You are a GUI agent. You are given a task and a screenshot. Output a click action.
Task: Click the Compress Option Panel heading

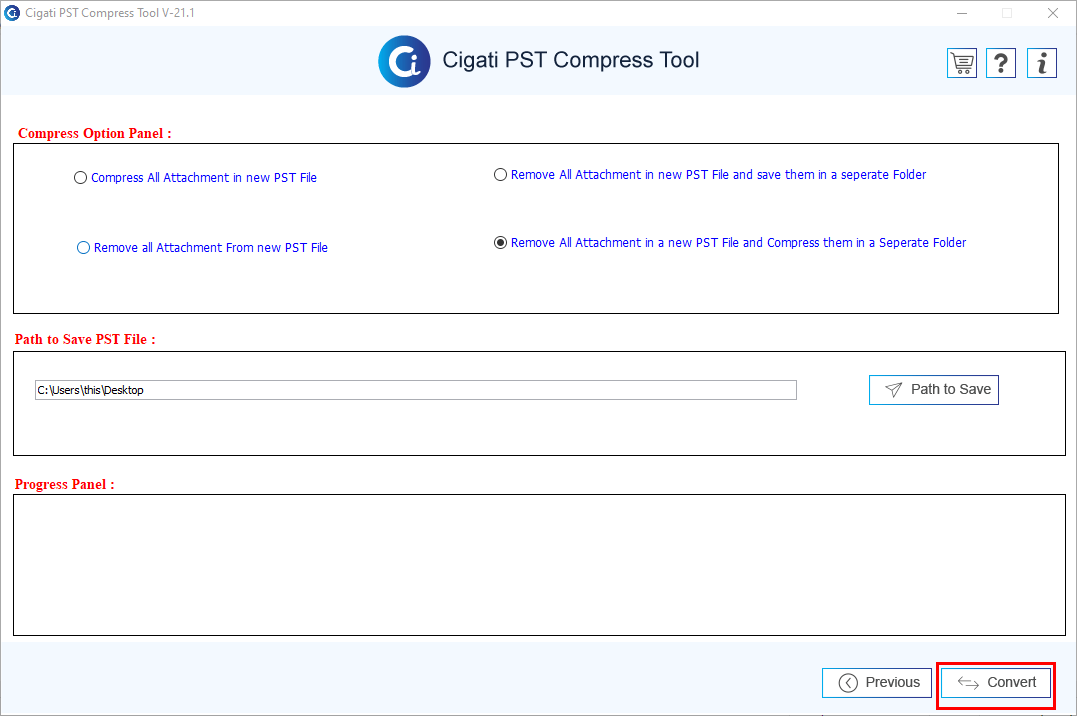[x=95, y=133]
